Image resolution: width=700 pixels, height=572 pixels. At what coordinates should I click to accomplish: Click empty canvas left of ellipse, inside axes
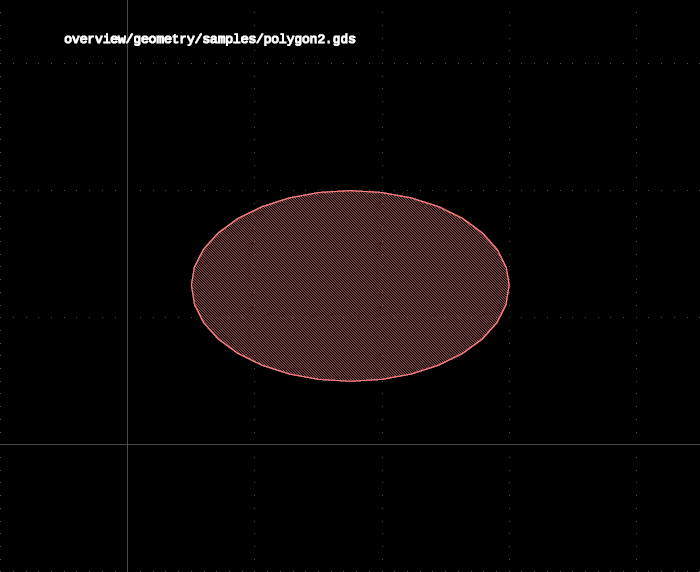158,286
